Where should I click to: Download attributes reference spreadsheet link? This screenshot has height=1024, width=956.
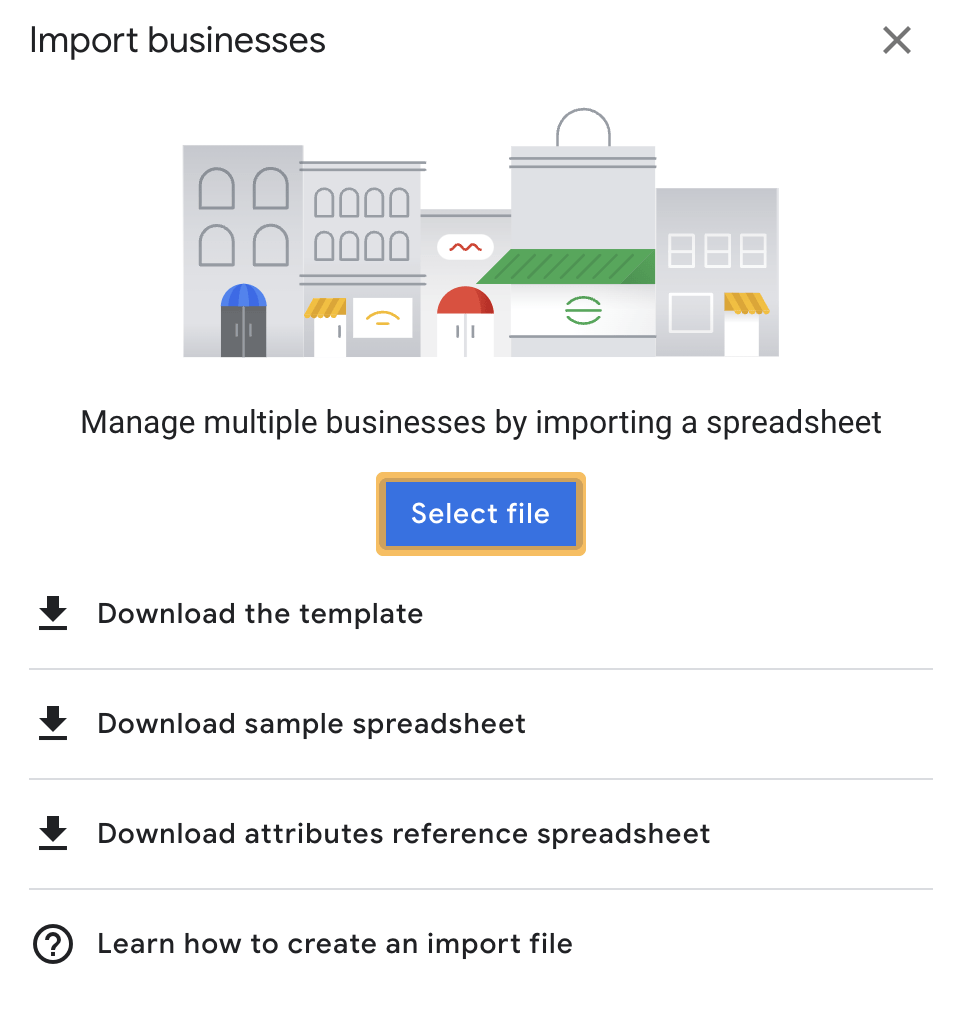403,833
